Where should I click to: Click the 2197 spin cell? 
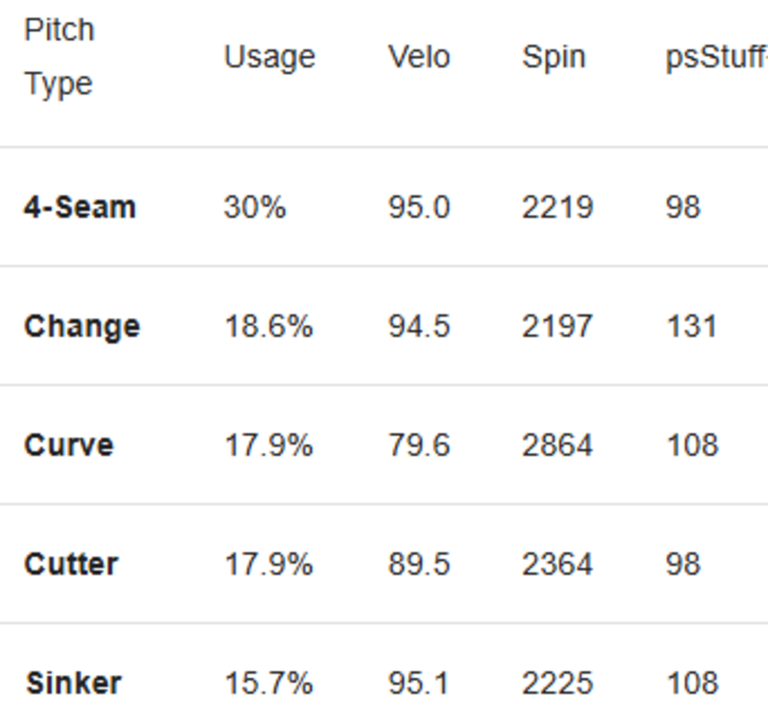pyautogui.click(x=557, y=326)
